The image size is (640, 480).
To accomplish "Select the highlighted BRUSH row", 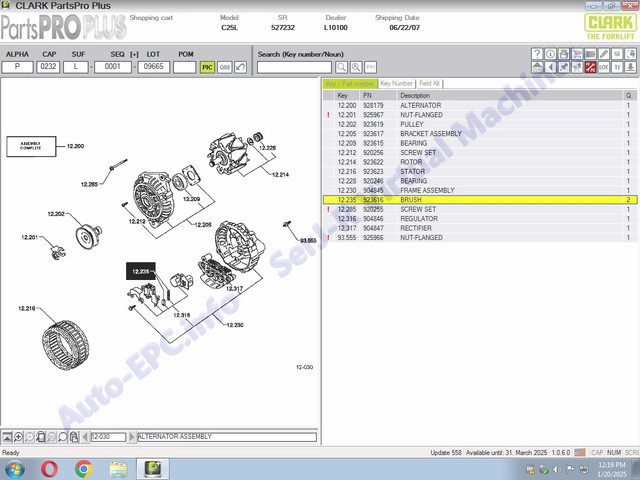I will click(x=480, y=200).
